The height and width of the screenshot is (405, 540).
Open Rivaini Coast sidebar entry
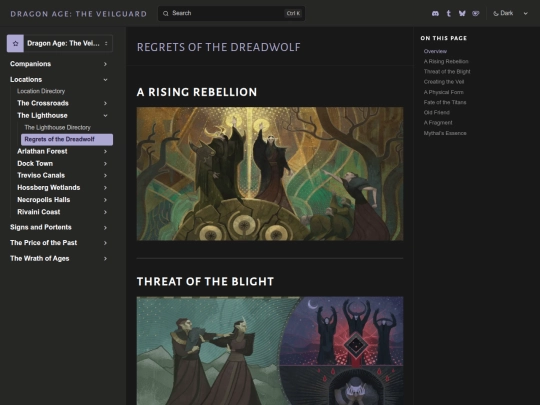pyautogui.click(x=39, y=212)
